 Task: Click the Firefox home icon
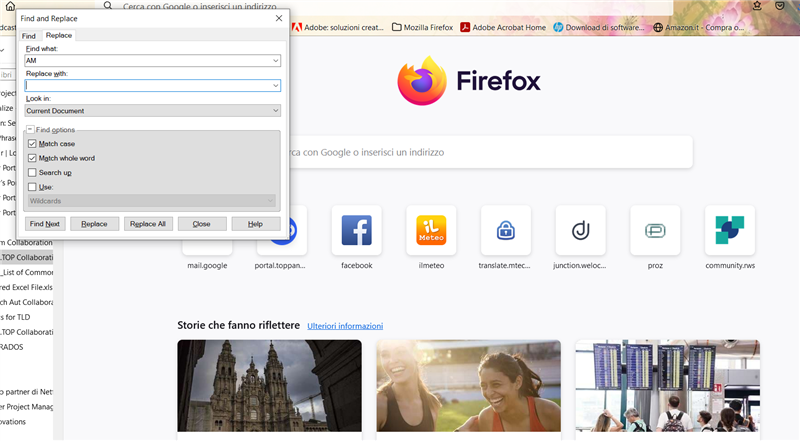click(10, 6)
